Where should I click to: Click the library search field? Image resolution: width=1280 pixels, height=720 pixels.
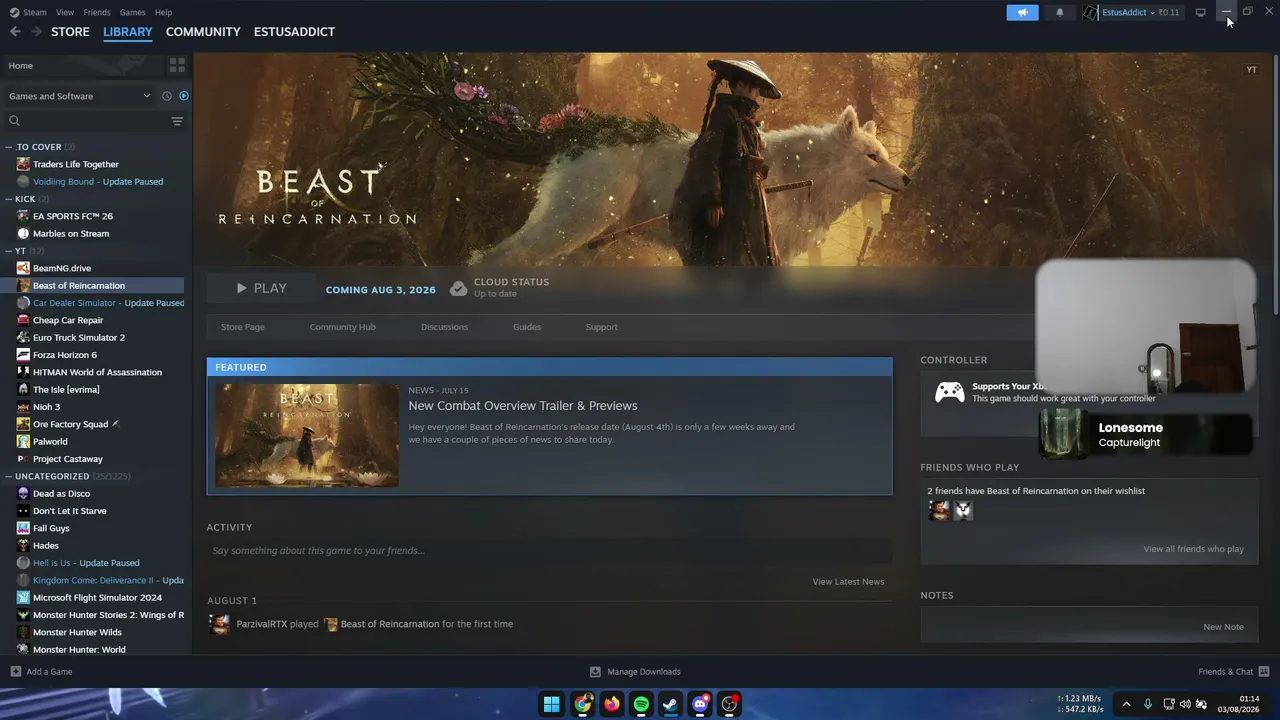88,121
